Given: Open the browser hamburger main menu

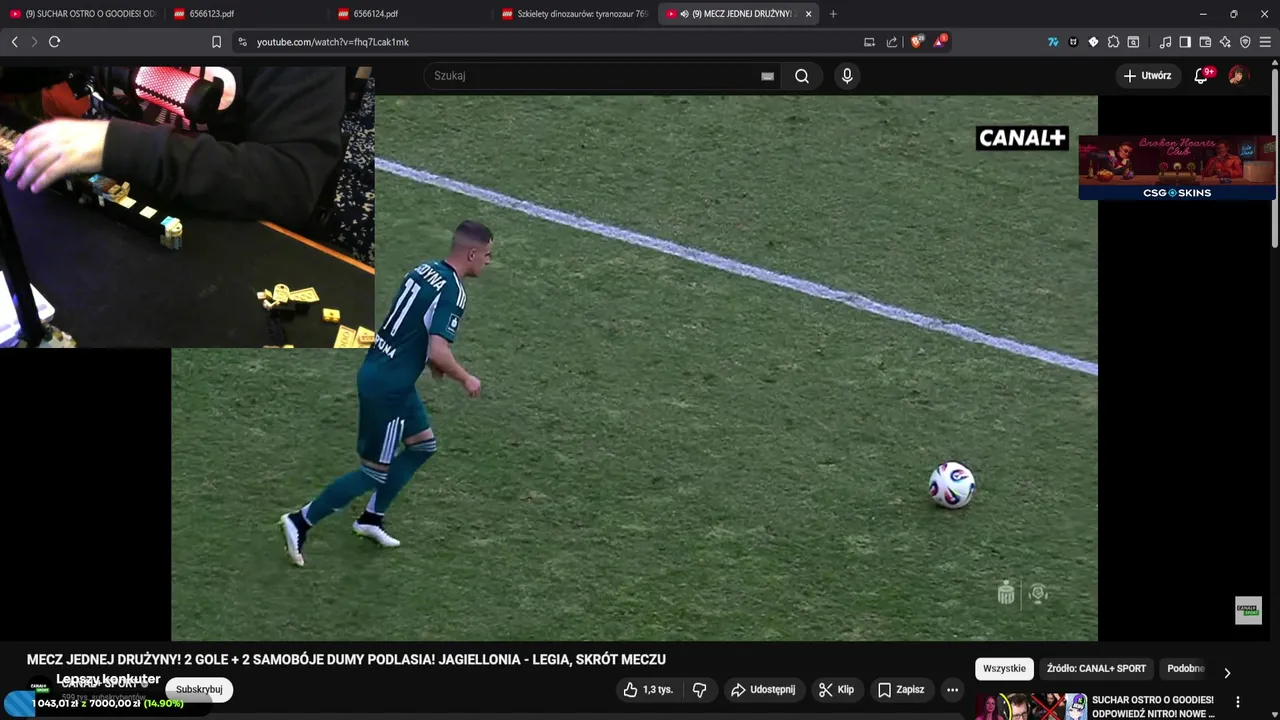Looking at the screenshot, I should tap(1265, 42).
